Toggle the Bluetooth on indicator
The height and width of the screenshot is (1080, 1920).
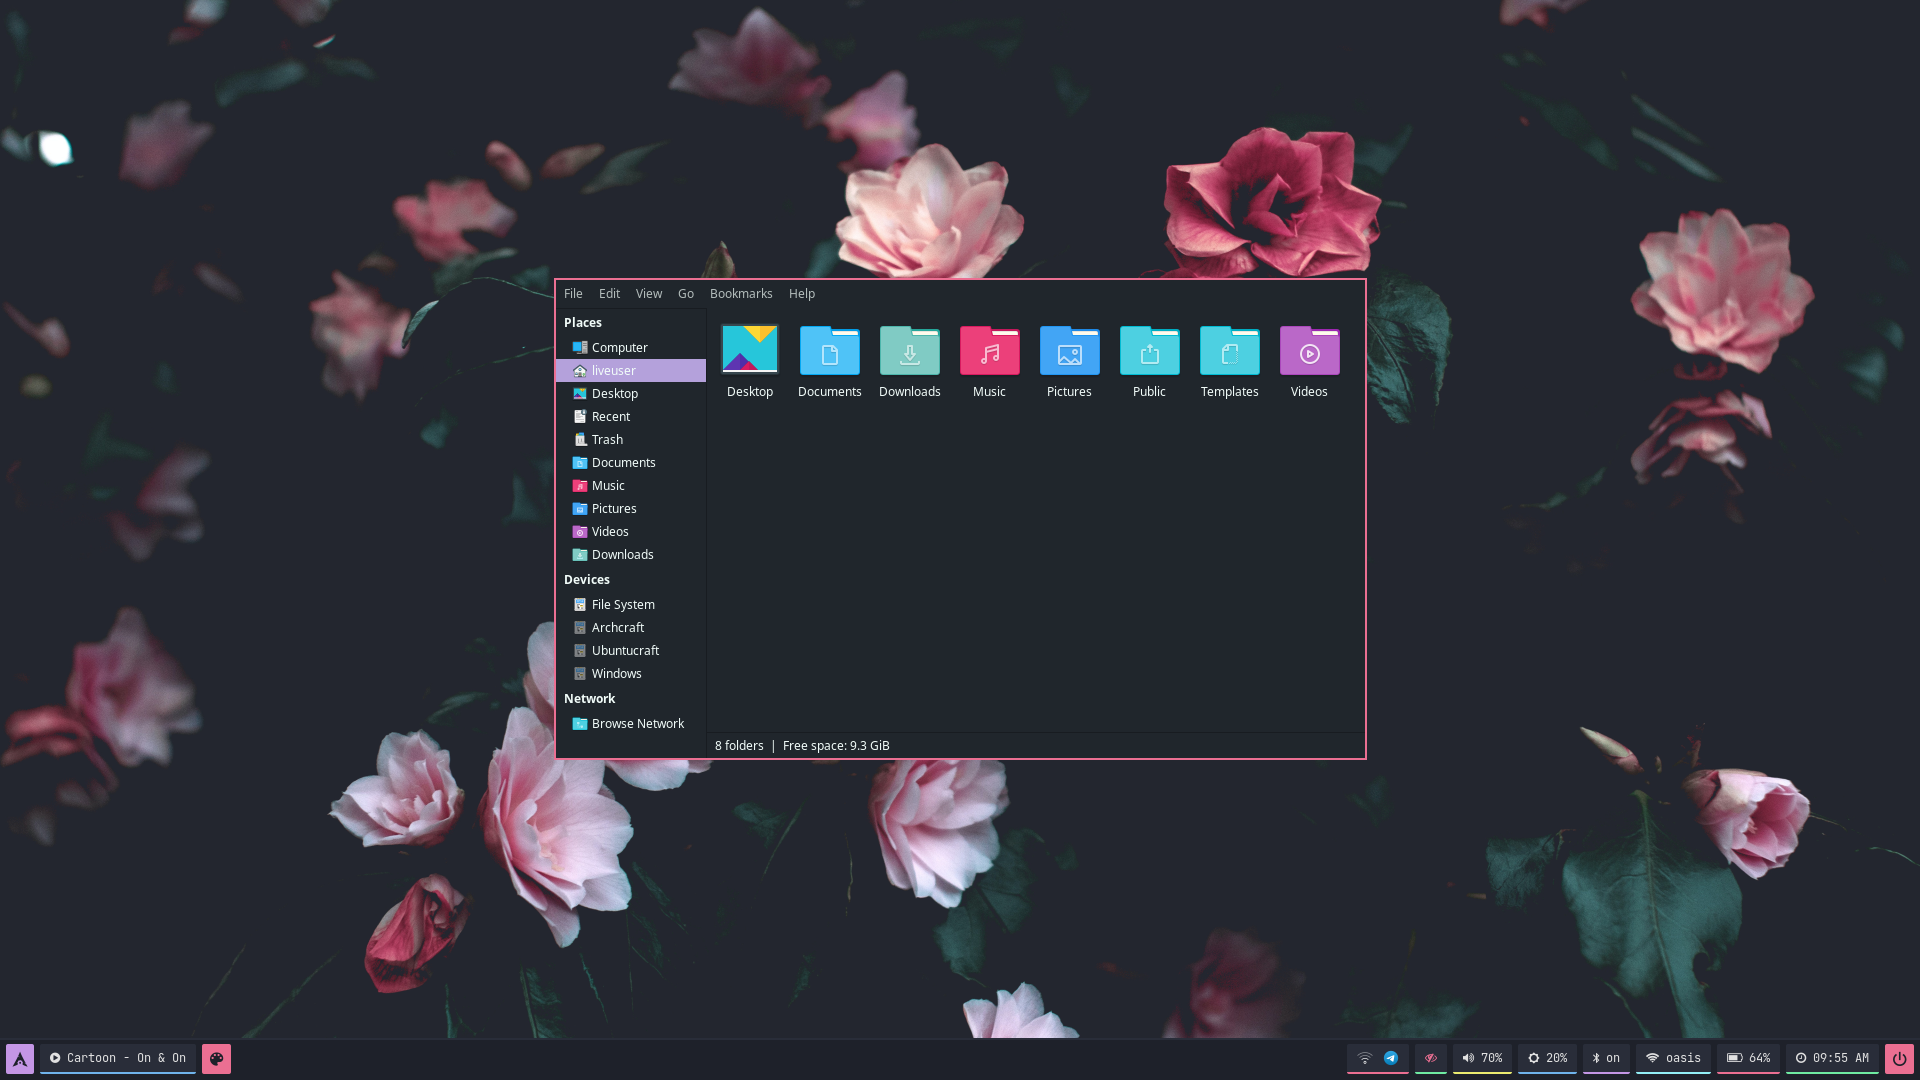(x=1606, y=1058)
